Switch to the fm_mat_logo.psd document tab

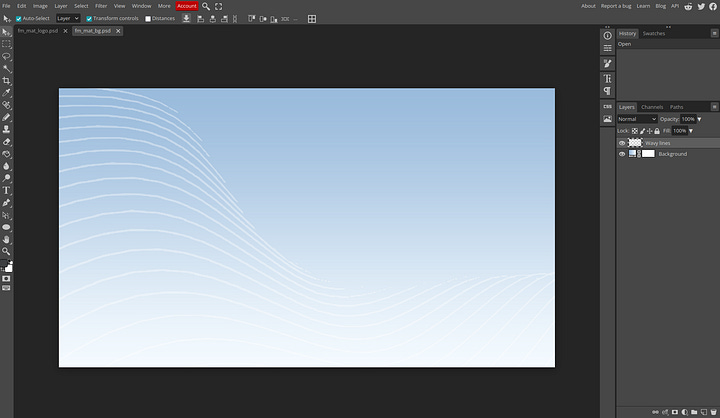tap(38, 31)
